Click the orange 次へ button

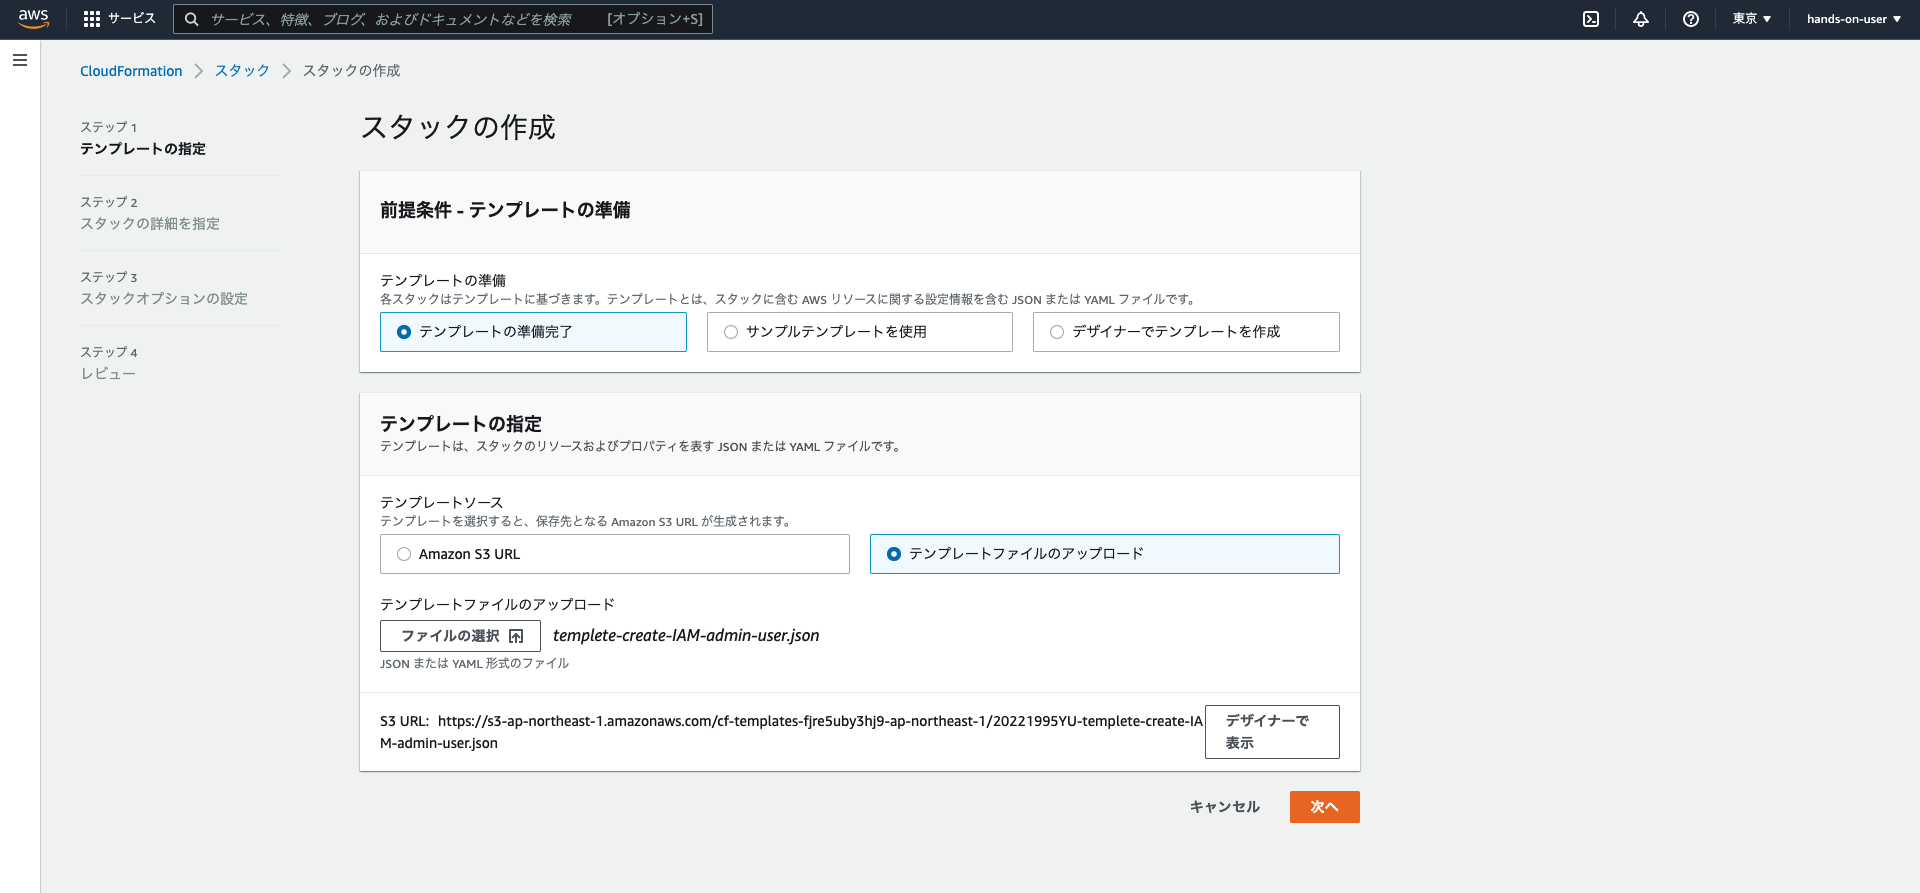pyautogui.click(x=1324, y=807)
